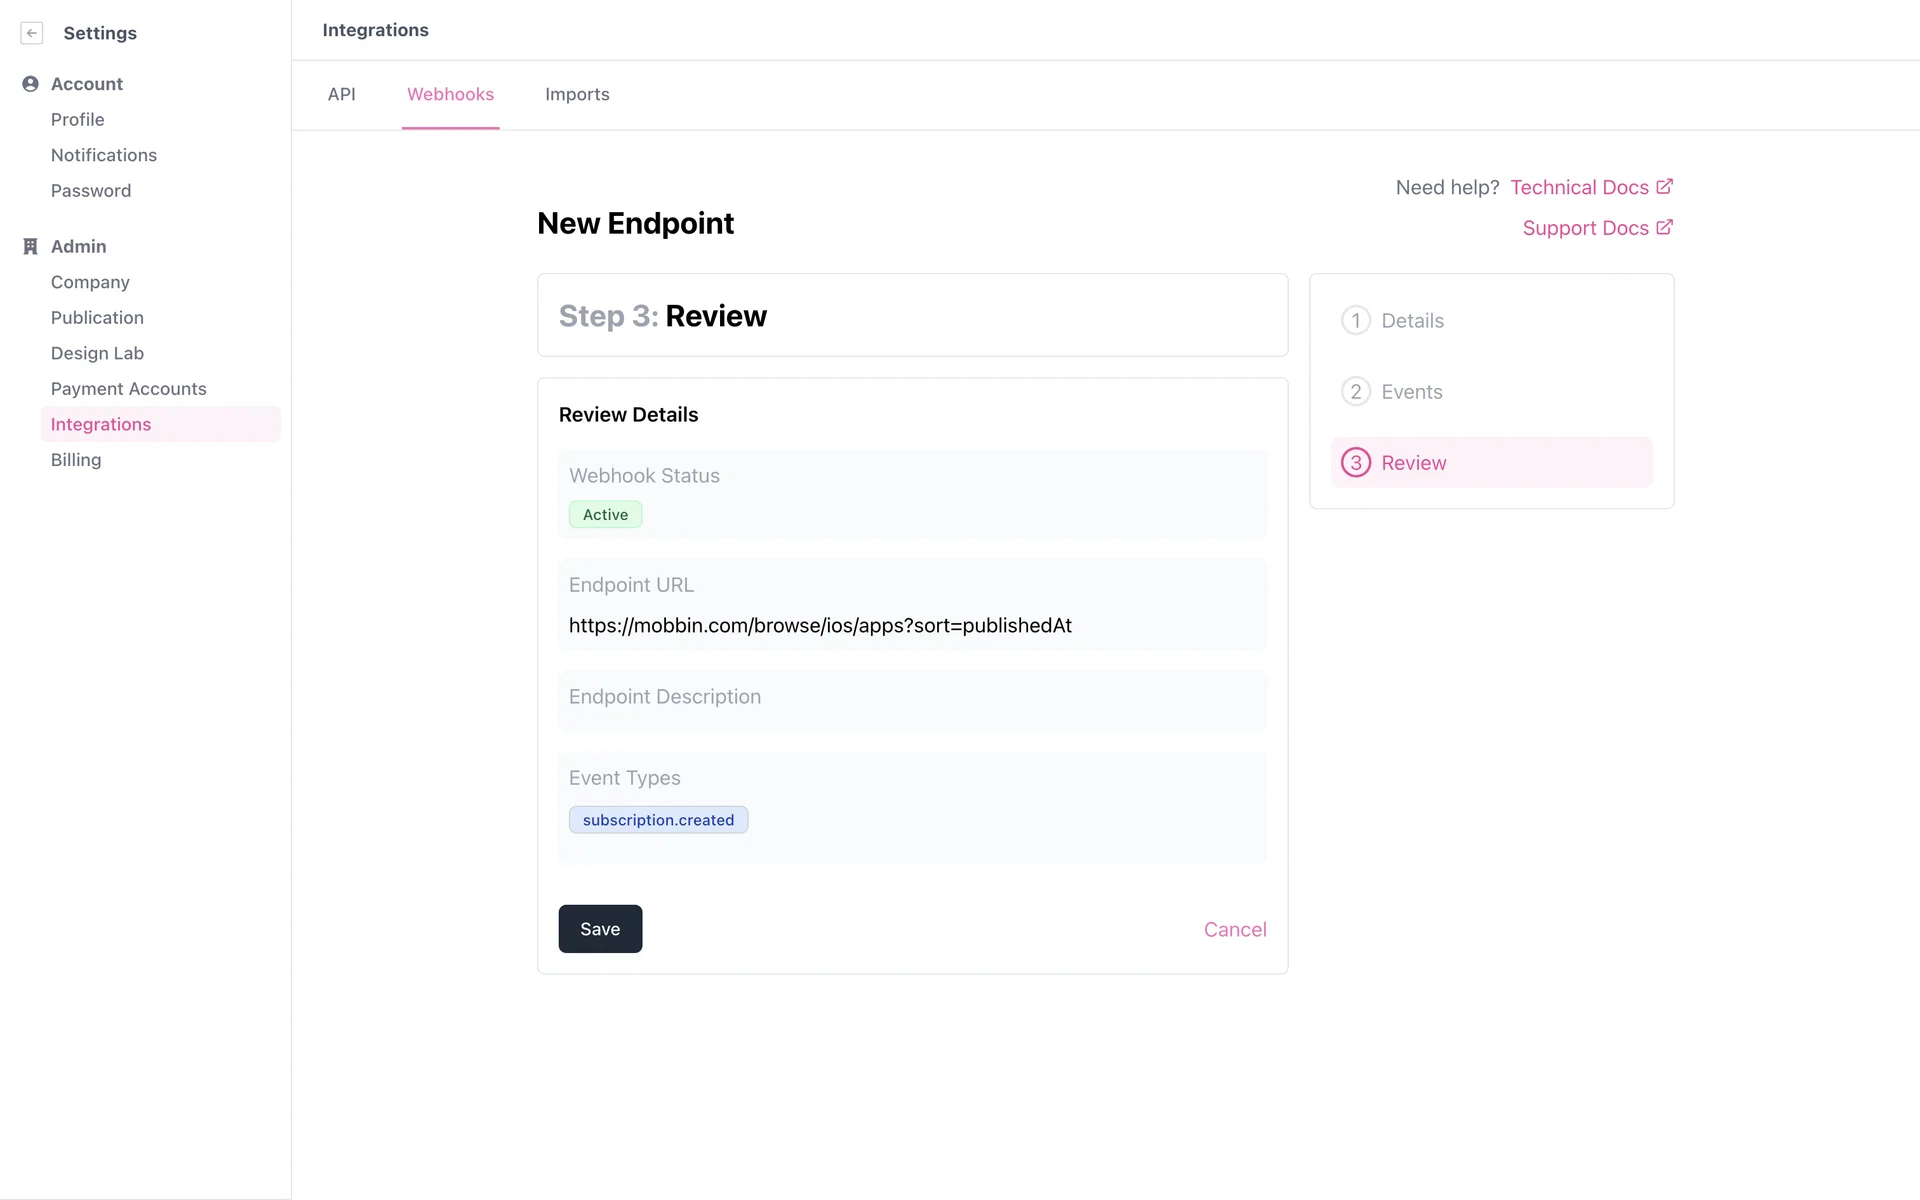
Task: Click the subscription.created event tag
Action: pos(658,820)
